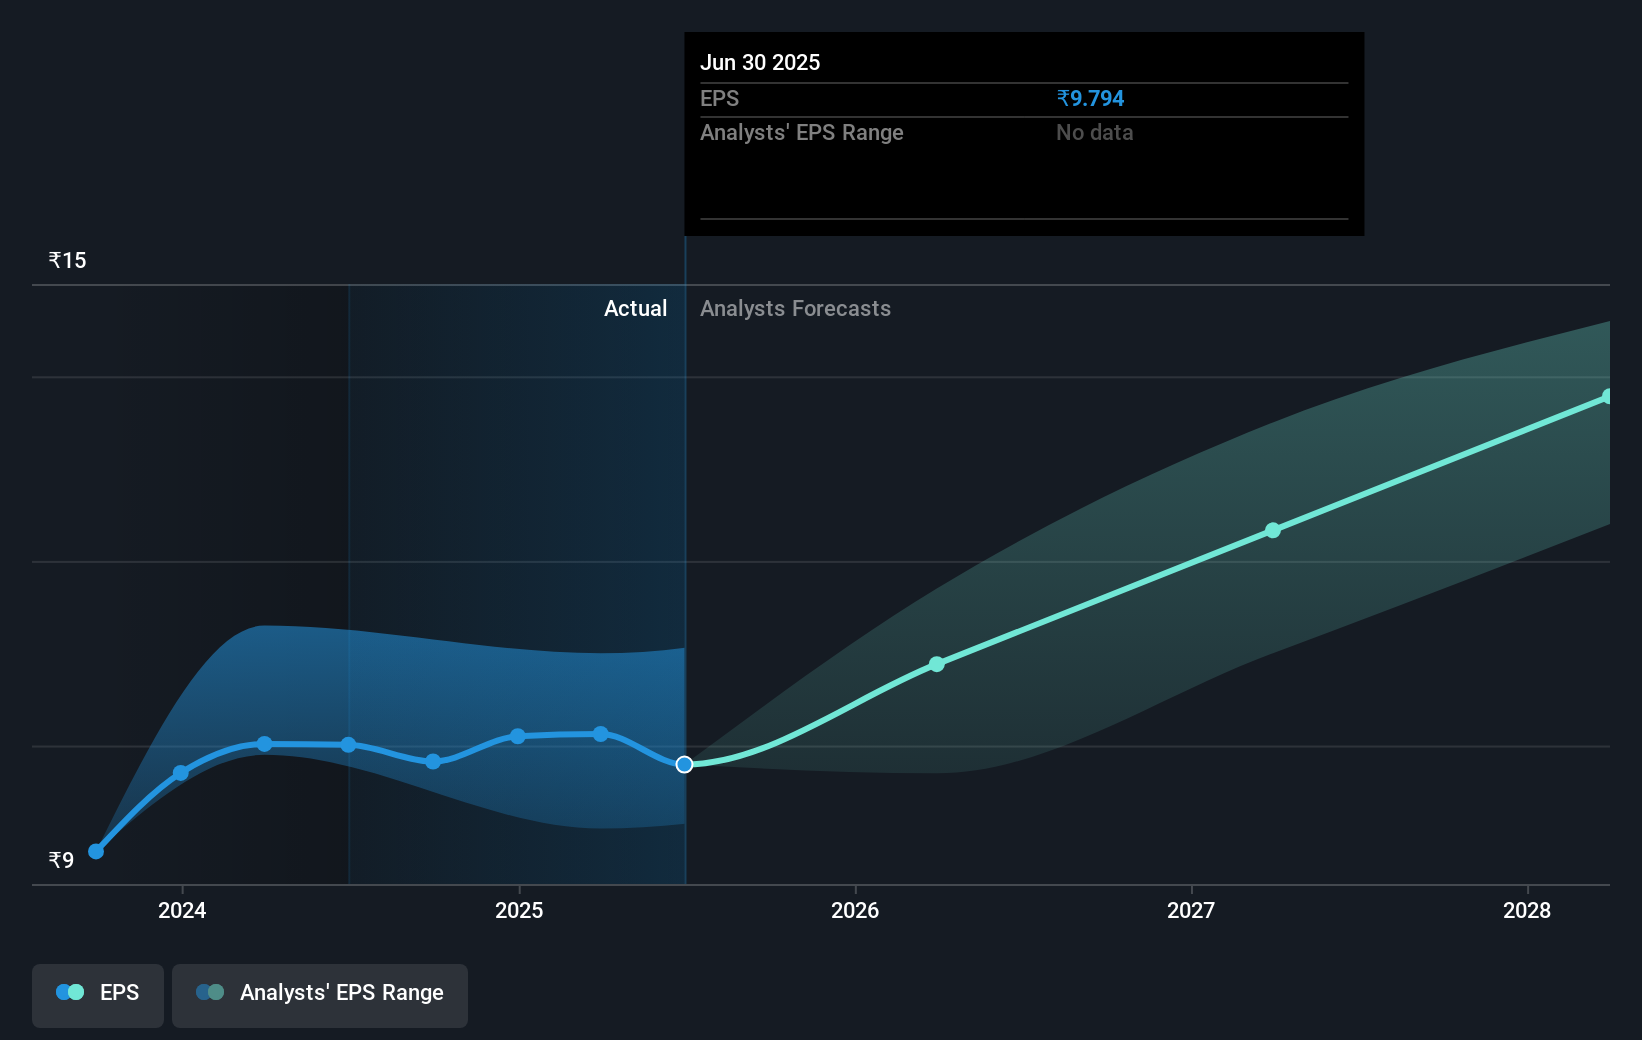Select the forecast data point just after 2027
1642x1040 pixels.
1273,530
